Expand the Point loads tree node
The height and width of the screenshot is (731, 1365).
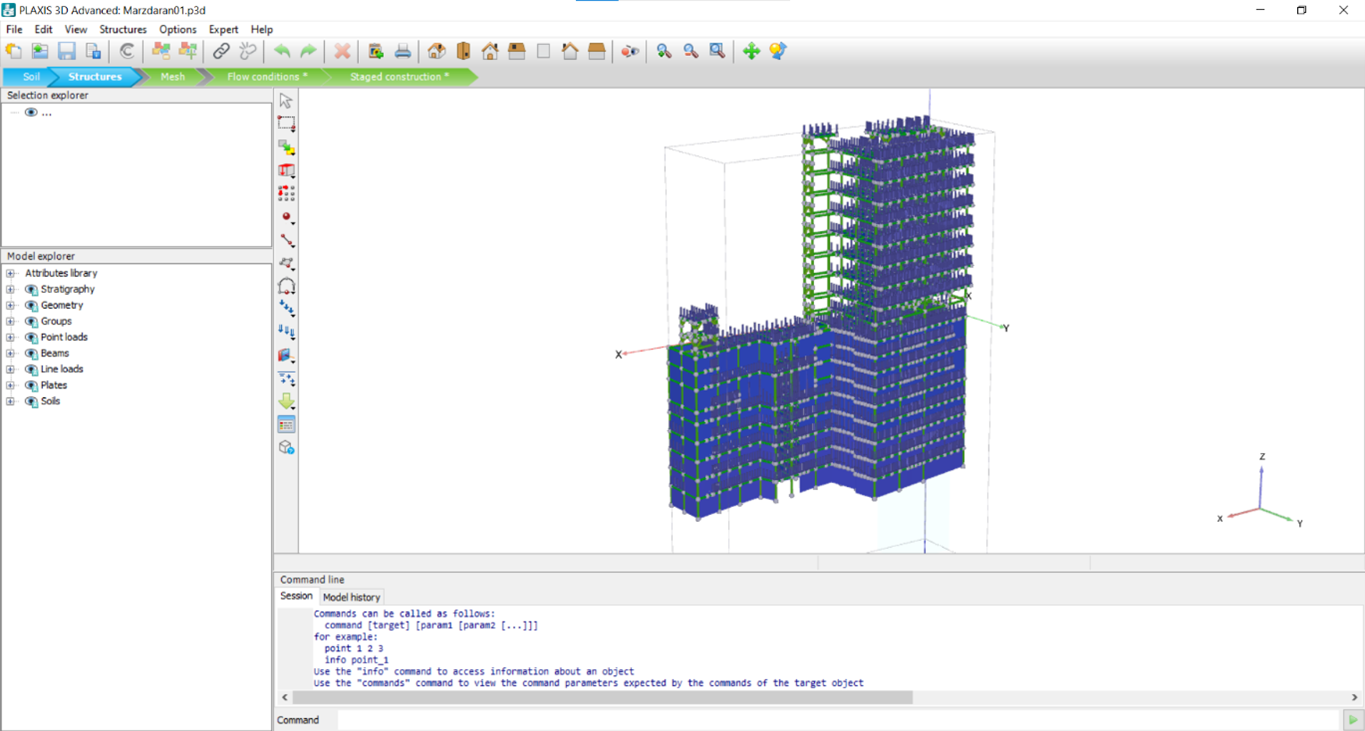[x=10, y=337]
